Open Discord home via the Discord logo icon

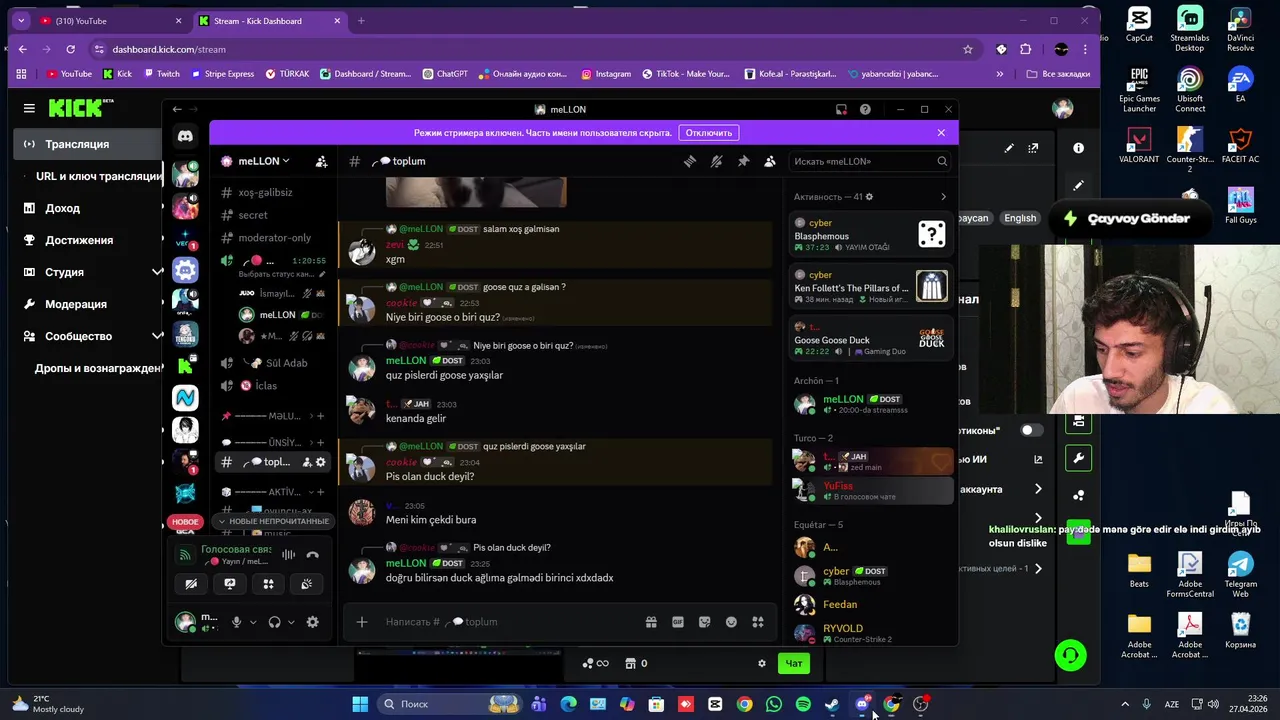185,136
